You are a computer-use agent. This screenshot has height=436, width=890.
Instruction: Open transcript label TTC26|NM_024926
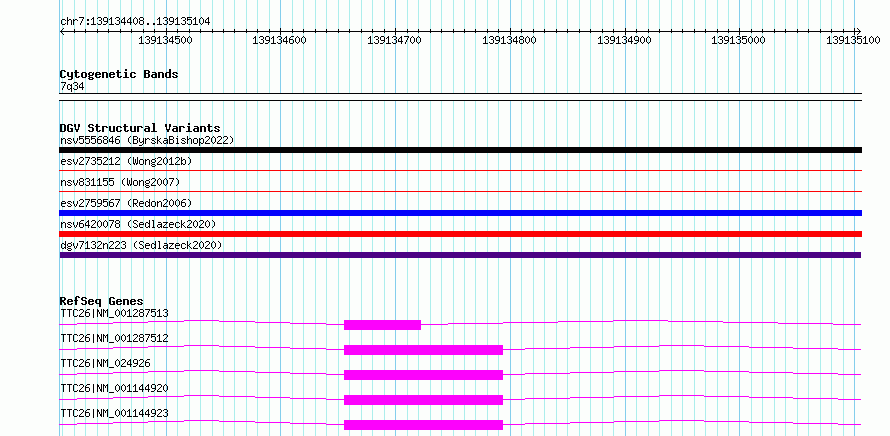point(105,363)
